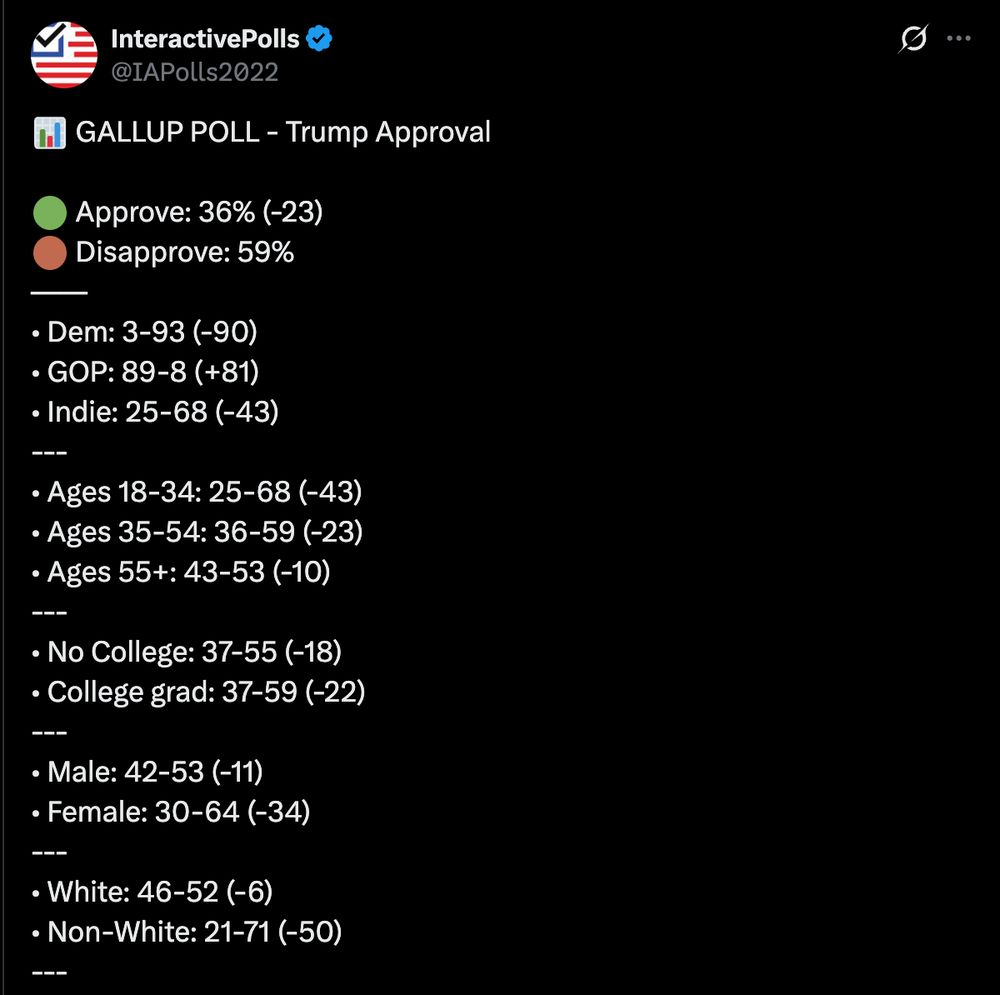The width and height of the screenshot is (1000, 995).
Task: Click the @IAPolls2022 handle
Action: click(196, 72)
